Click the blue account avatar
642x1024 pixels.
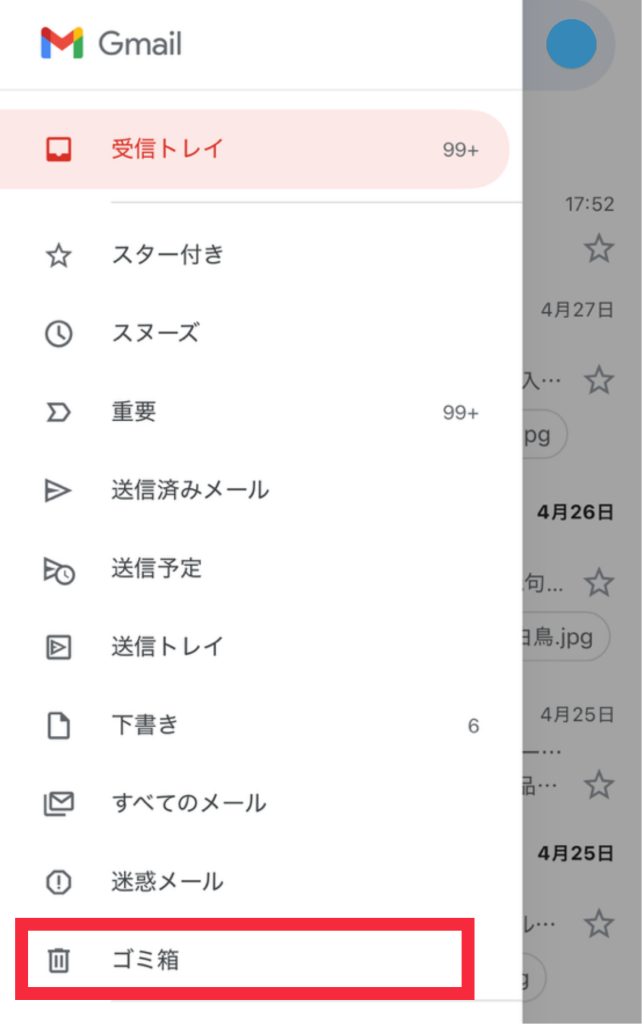coord(571,44)
